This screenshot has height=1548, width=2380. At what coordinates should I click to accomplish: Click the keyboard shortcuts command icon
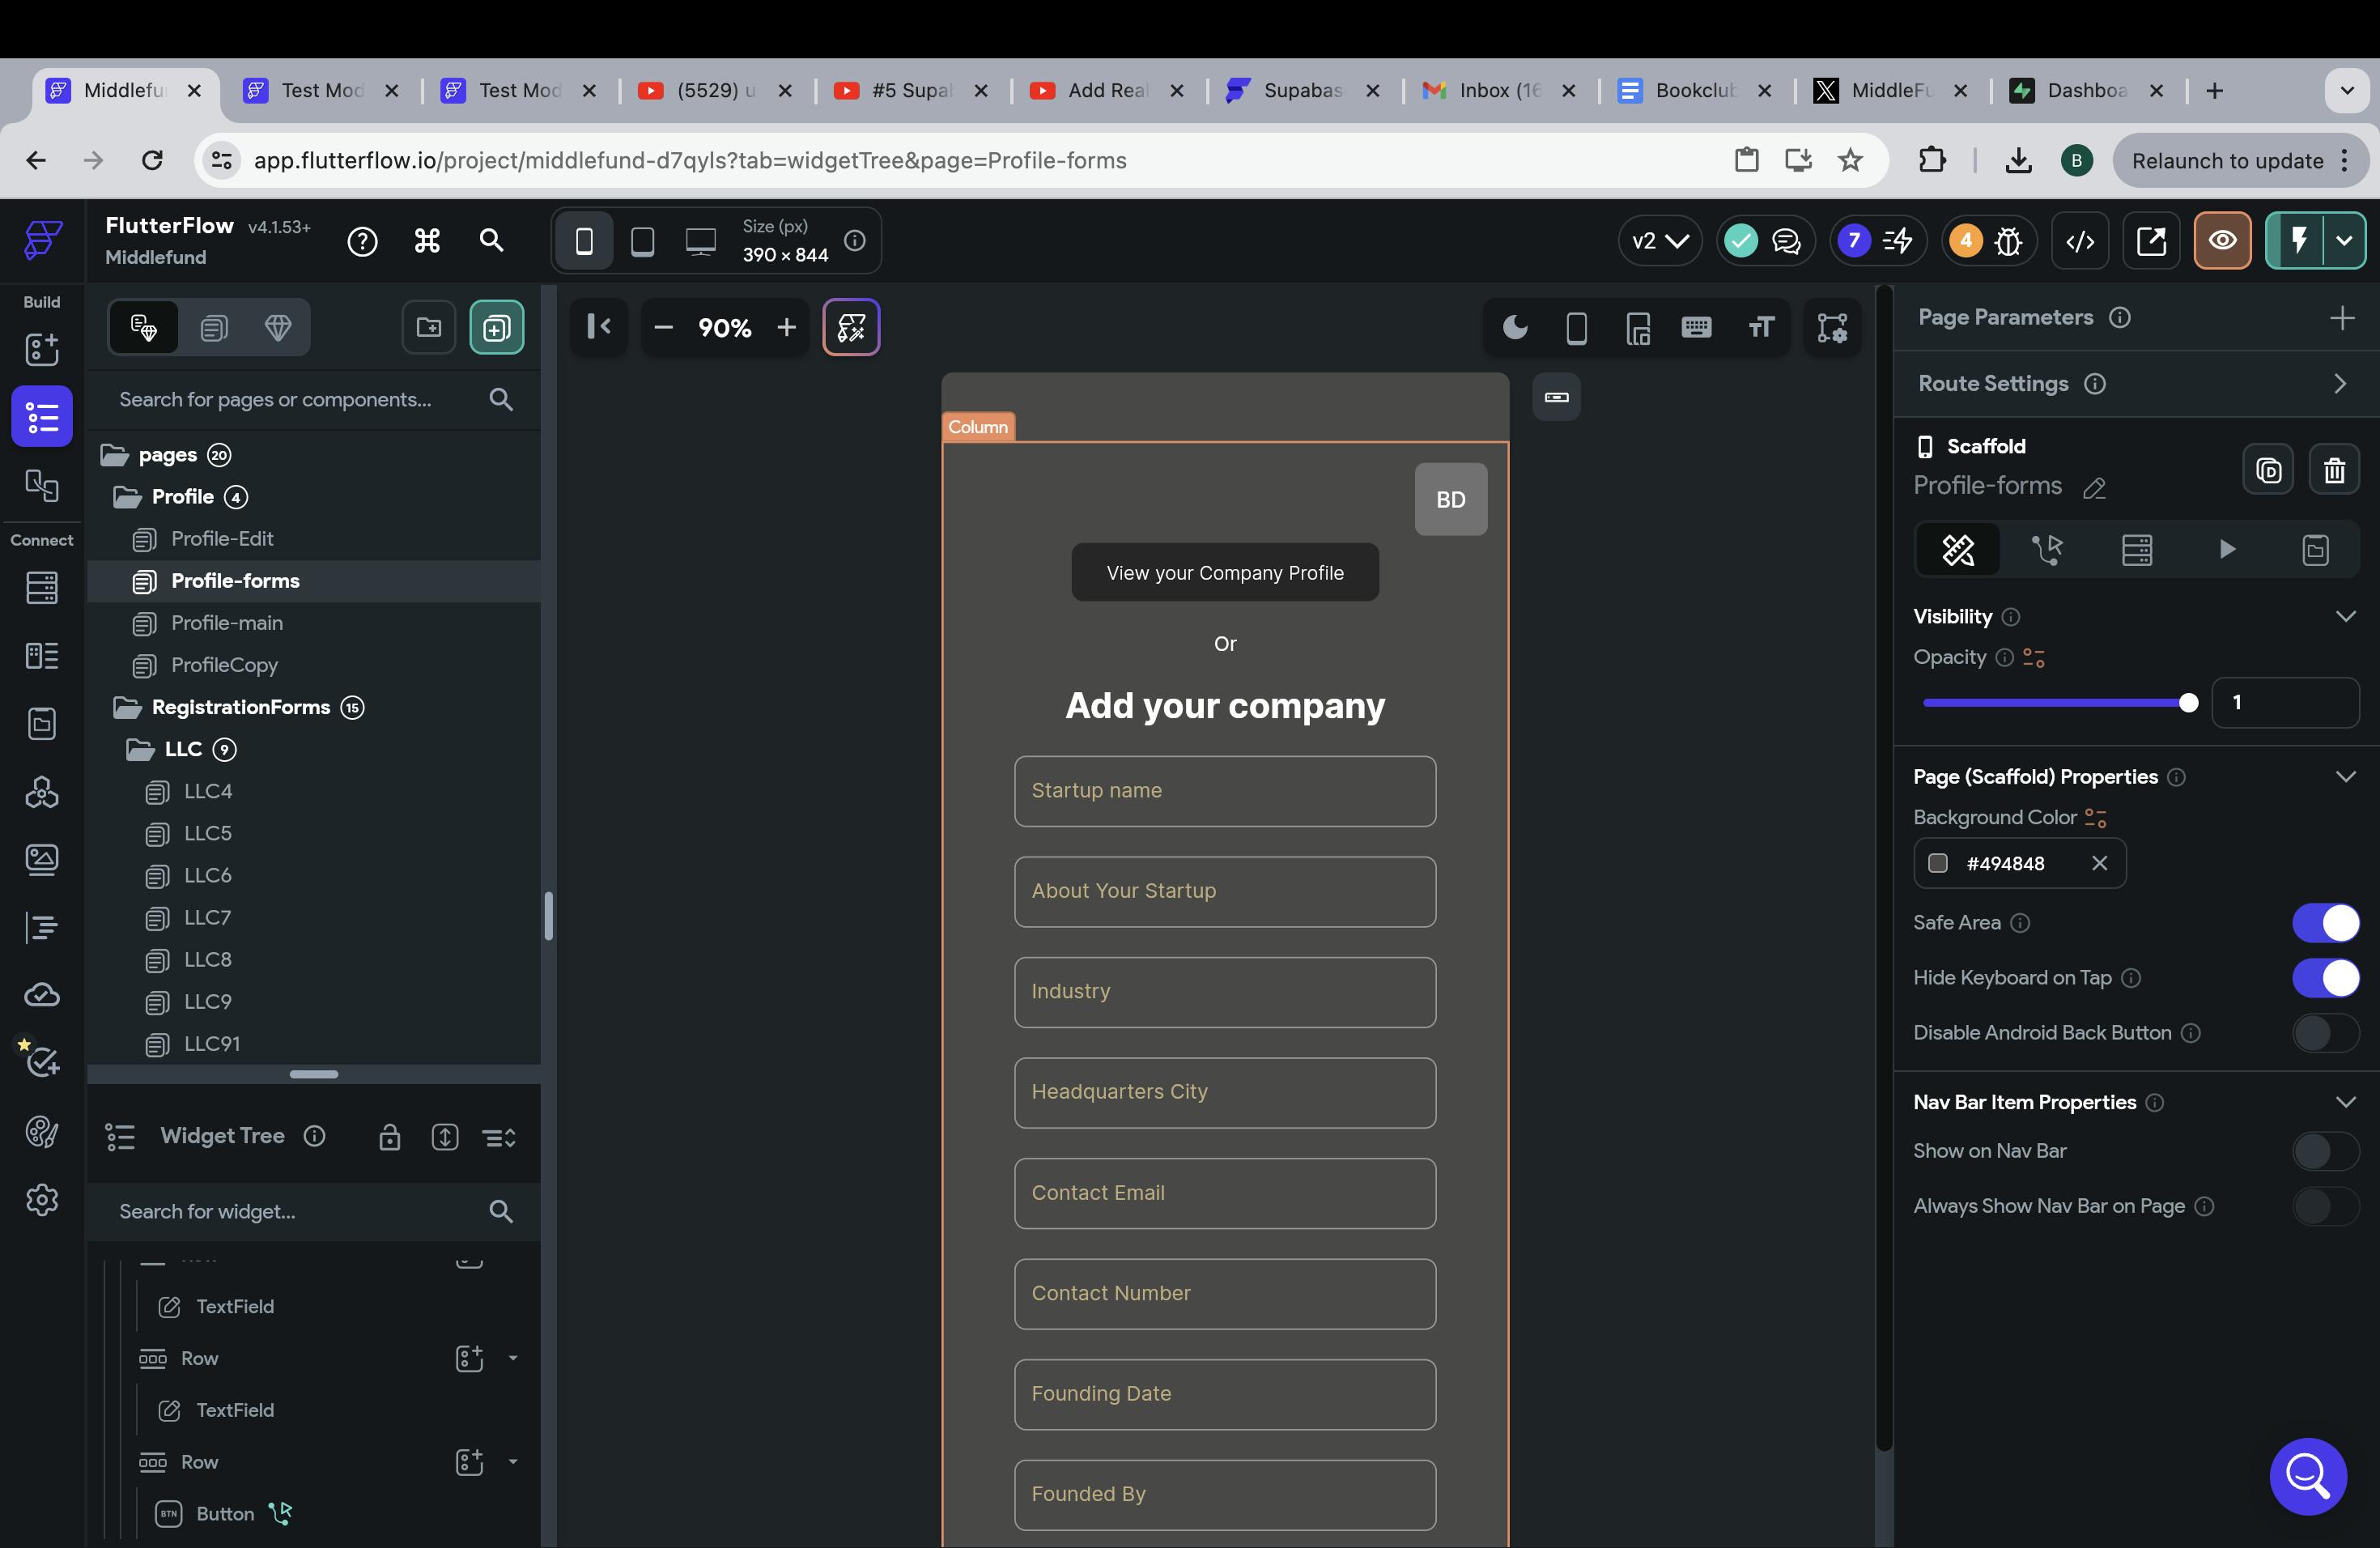[x=427, y=241]
